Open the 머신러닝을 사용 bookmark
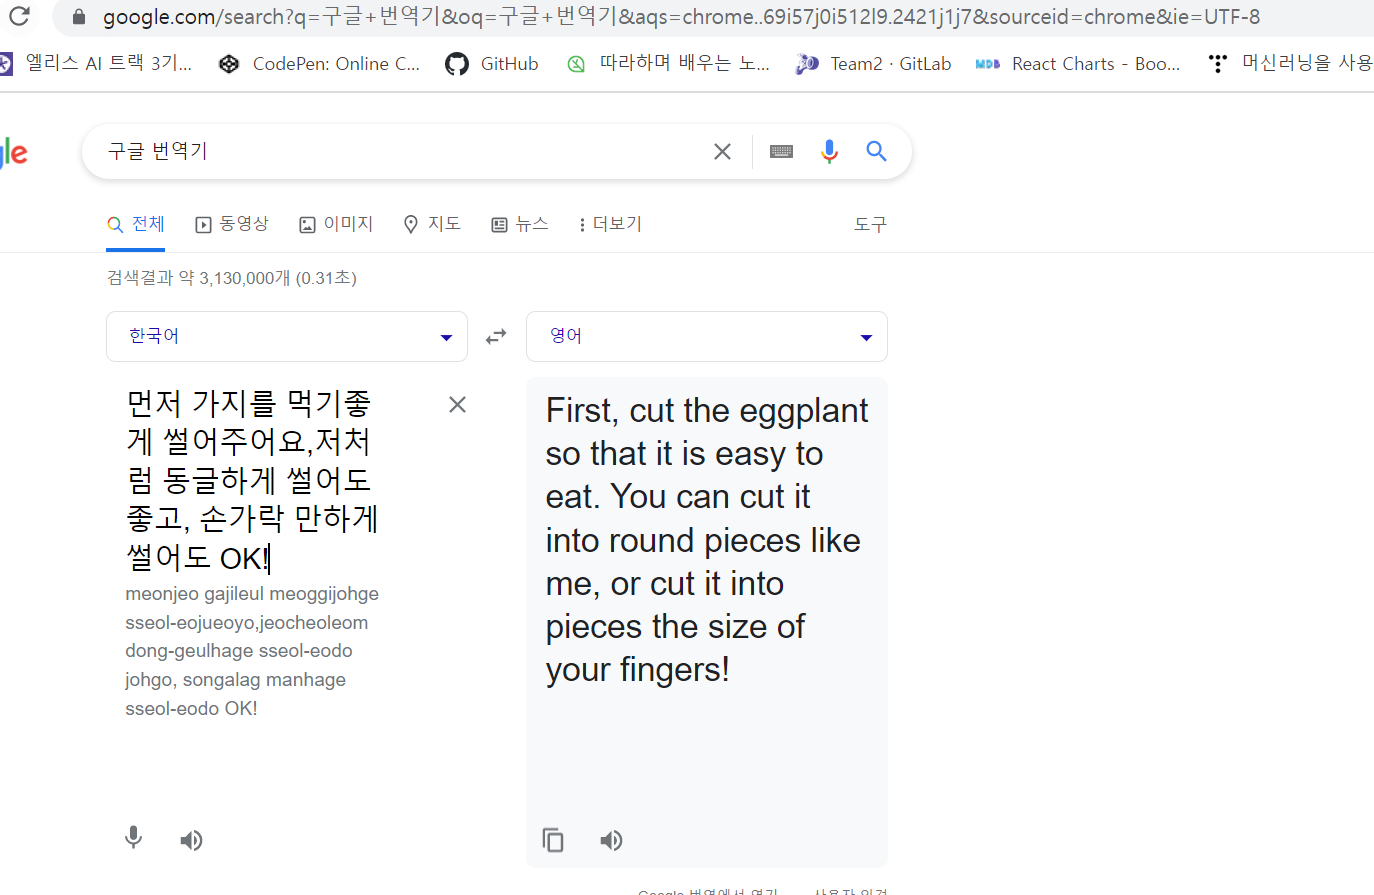The image size is (1374, 895). (1290, 63)
